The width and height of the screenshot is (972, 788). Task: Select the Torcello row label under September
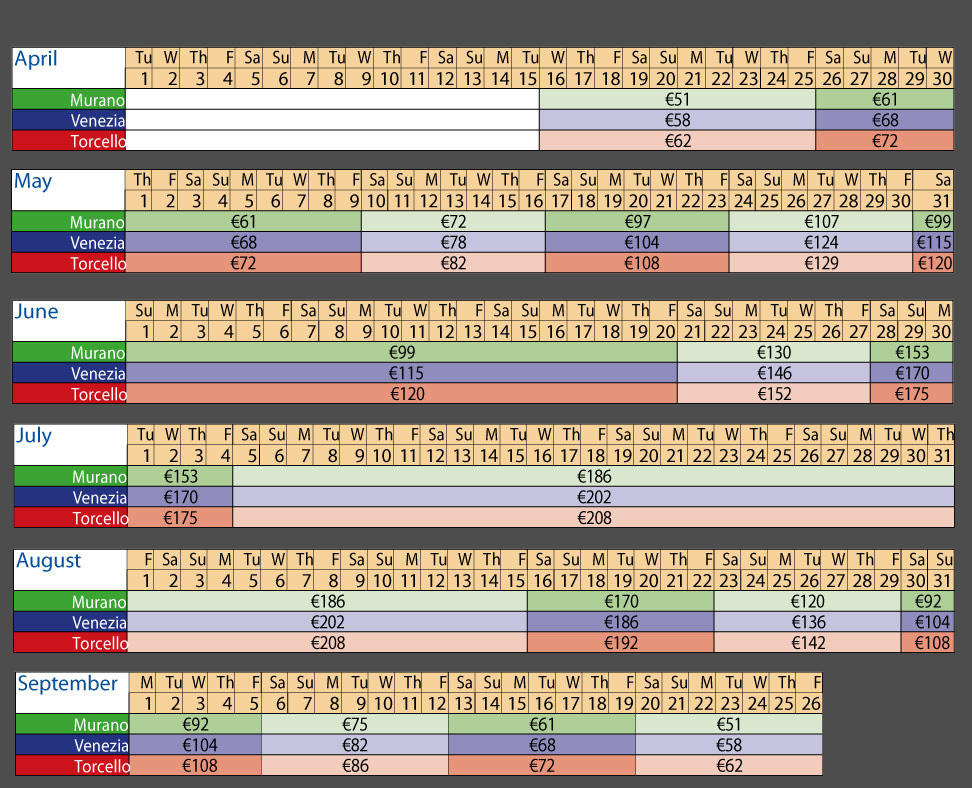coord(73,766)
